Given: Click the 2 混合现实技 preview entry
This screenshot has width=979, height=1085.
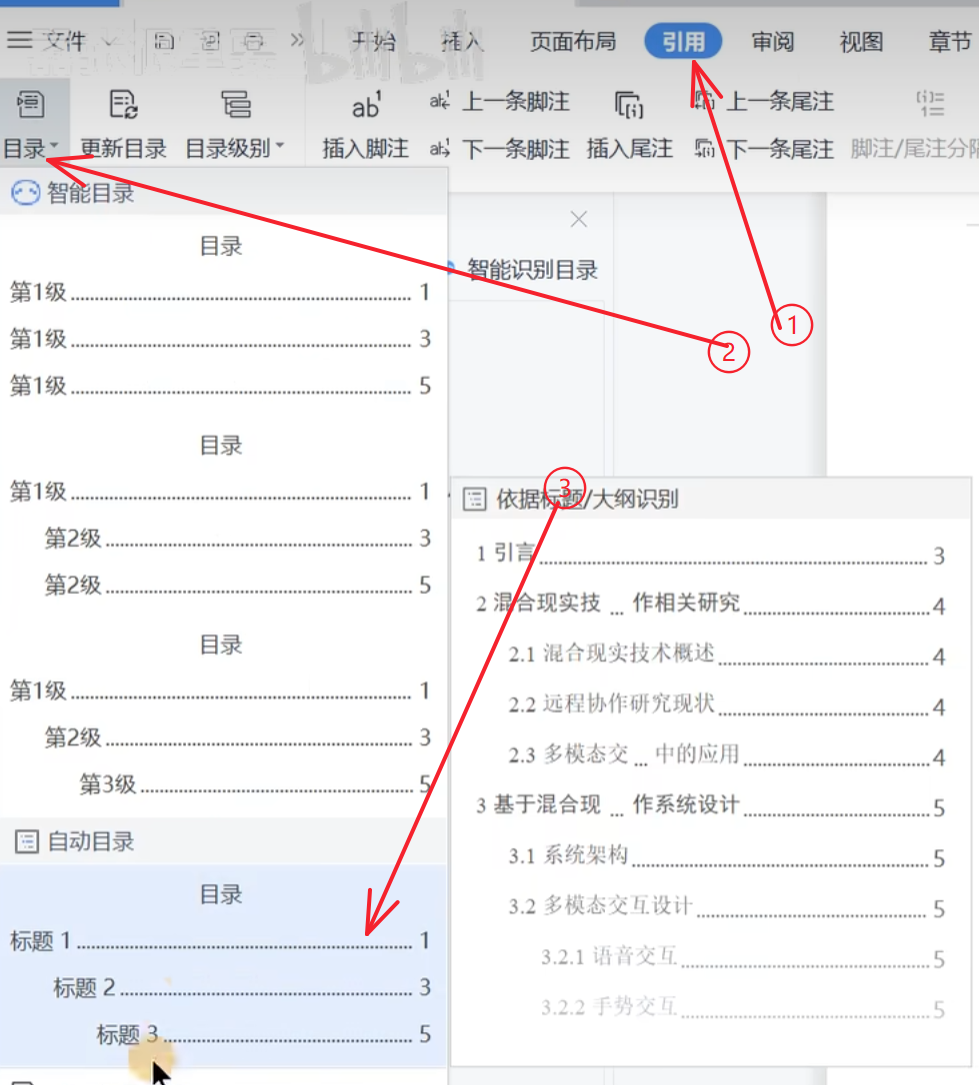Looking at the screenshot, I should tap(711, 604).
